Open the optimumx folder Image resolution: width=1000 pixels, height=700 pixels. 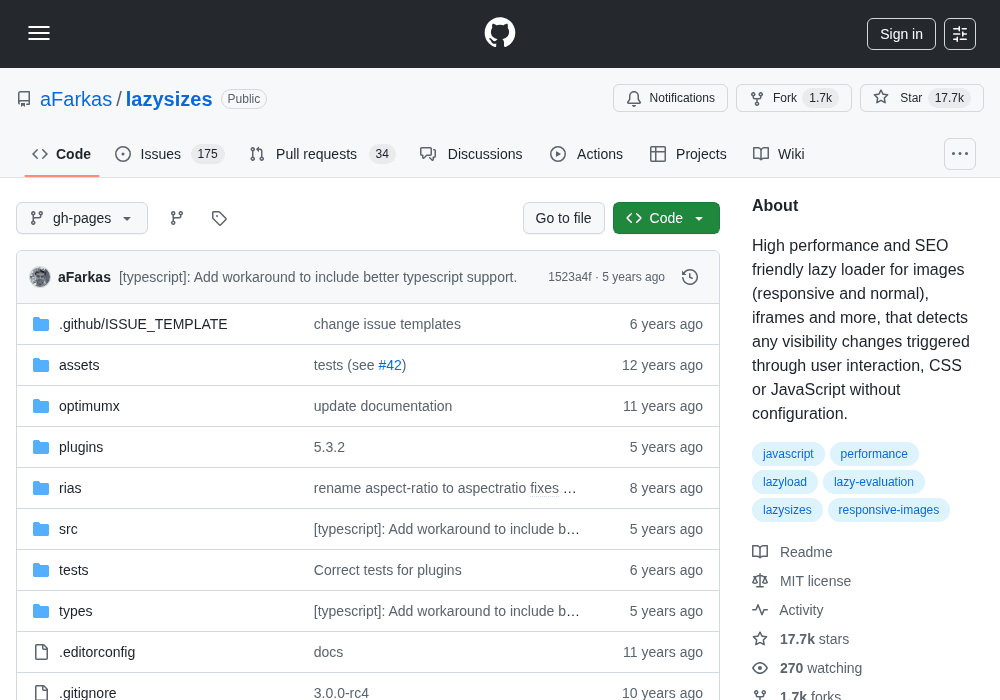click(x=89, y=406)
